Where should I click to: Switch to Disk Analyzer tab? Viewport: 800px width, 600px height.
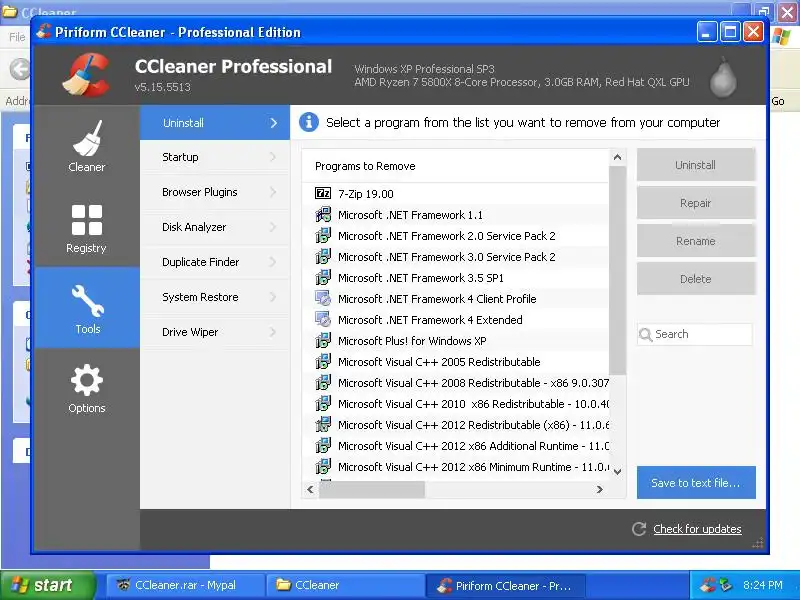[x=215, y=227]
